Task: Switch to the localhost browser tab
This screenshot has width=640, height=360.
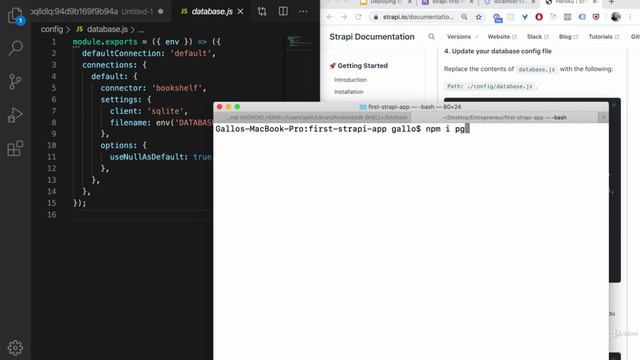Action: tap(509, 2)
